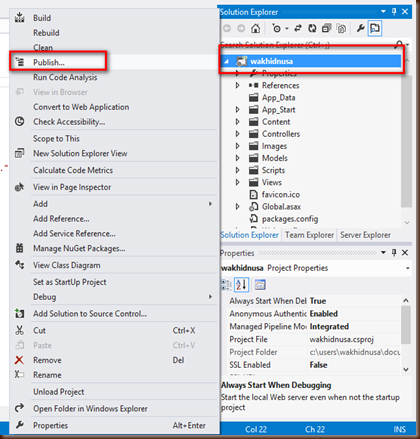The height and width of the screenshot is (439, 420).
Task: Click the Collapse All icon in Solution Explorer
Action: click(326, 29)
